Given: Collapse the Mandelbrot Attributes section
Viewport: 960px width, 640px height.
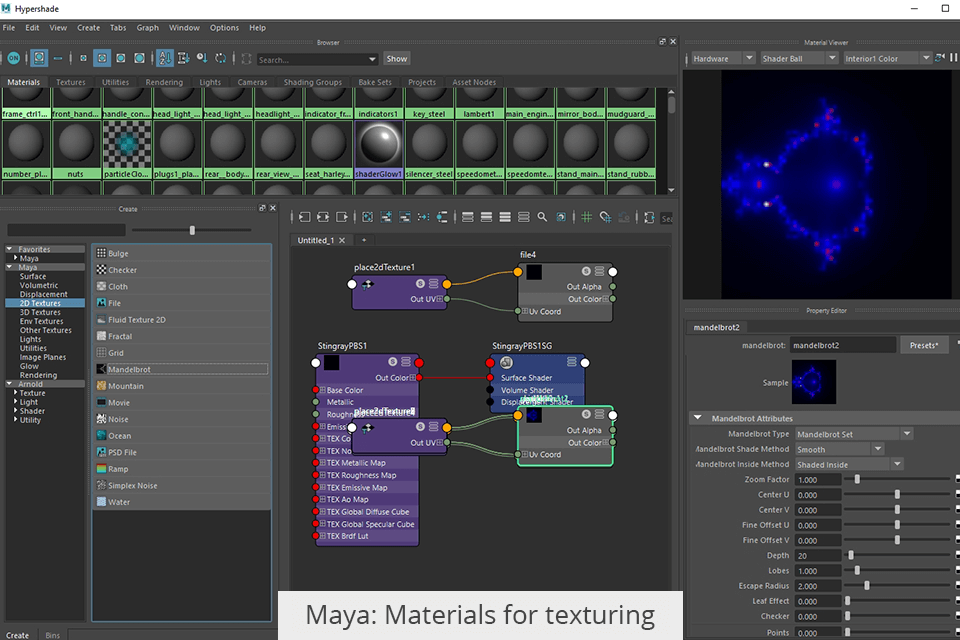Looking at the screenshot, I should click(697, 418).
